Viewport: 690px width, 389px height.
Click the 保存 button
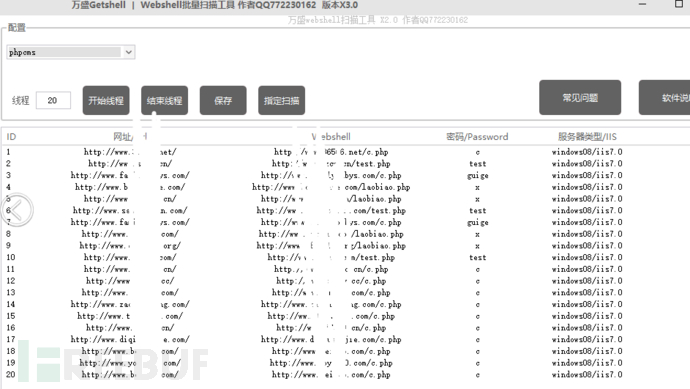[223, 100]
